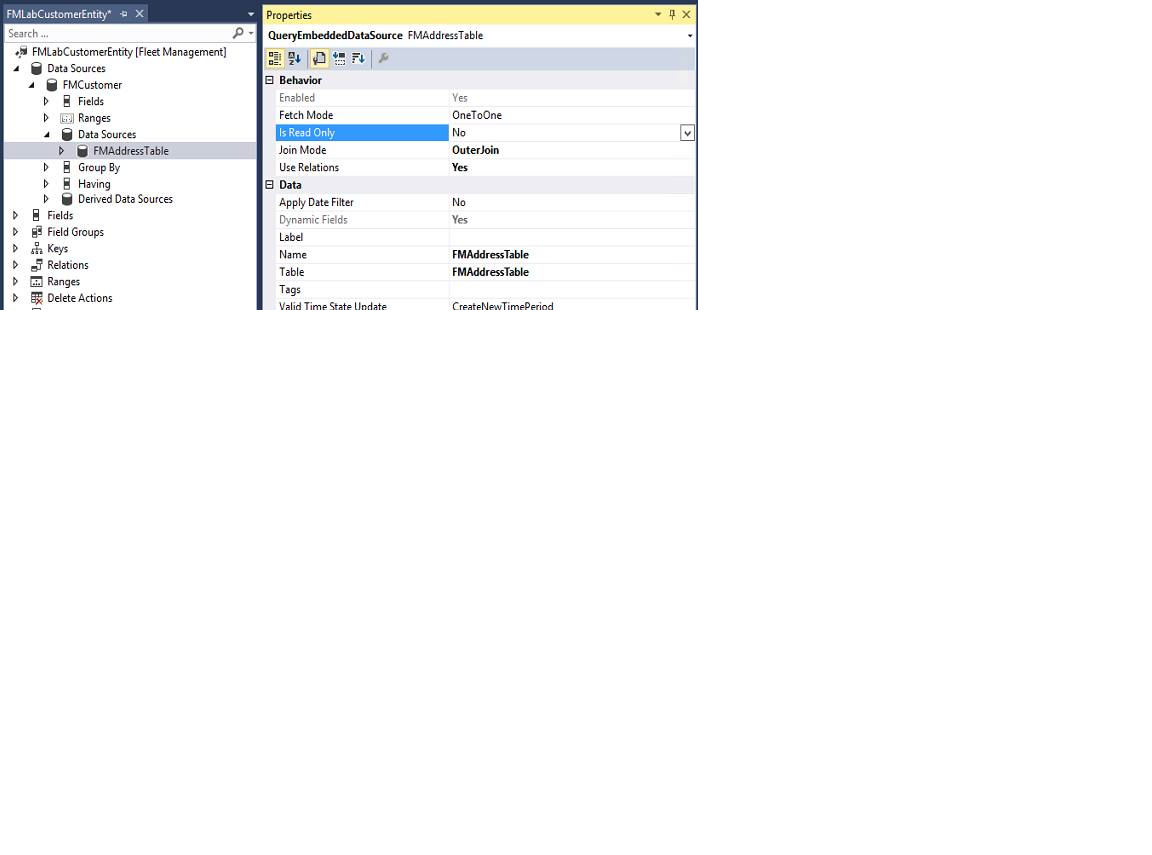Select the Group By tree item

(x=98, y=167)
